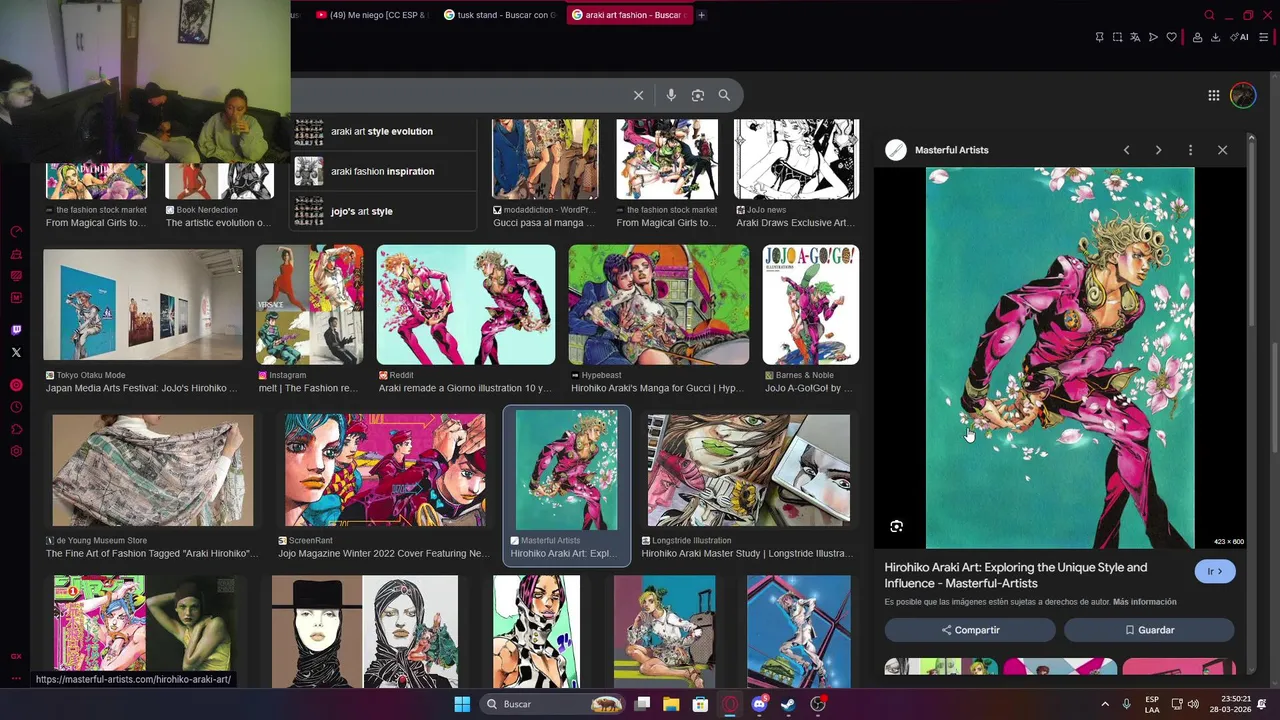Viewport: 1280px width, 720px height.
Task: Click the pin icon in browser toolbar
Action: [x=1099, y=37]
